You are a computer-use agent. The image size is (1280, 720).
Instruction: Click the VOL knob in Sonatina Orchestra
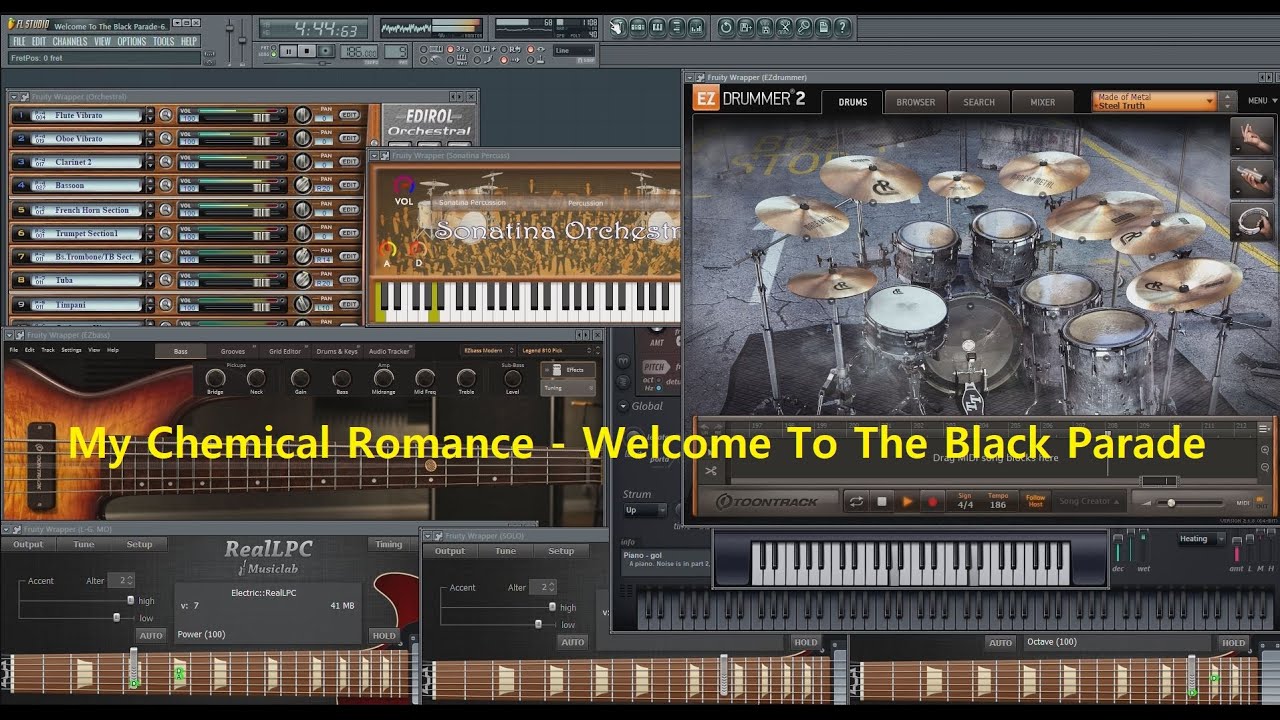click(x=403, y=185)
